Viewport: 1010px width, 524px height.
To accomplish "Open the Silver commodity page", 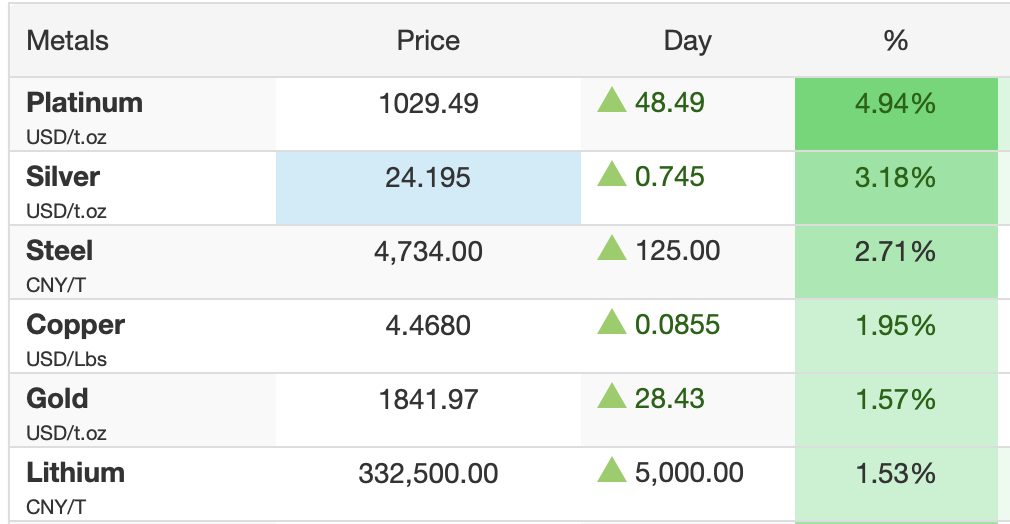I will click(x=63, y=177).
